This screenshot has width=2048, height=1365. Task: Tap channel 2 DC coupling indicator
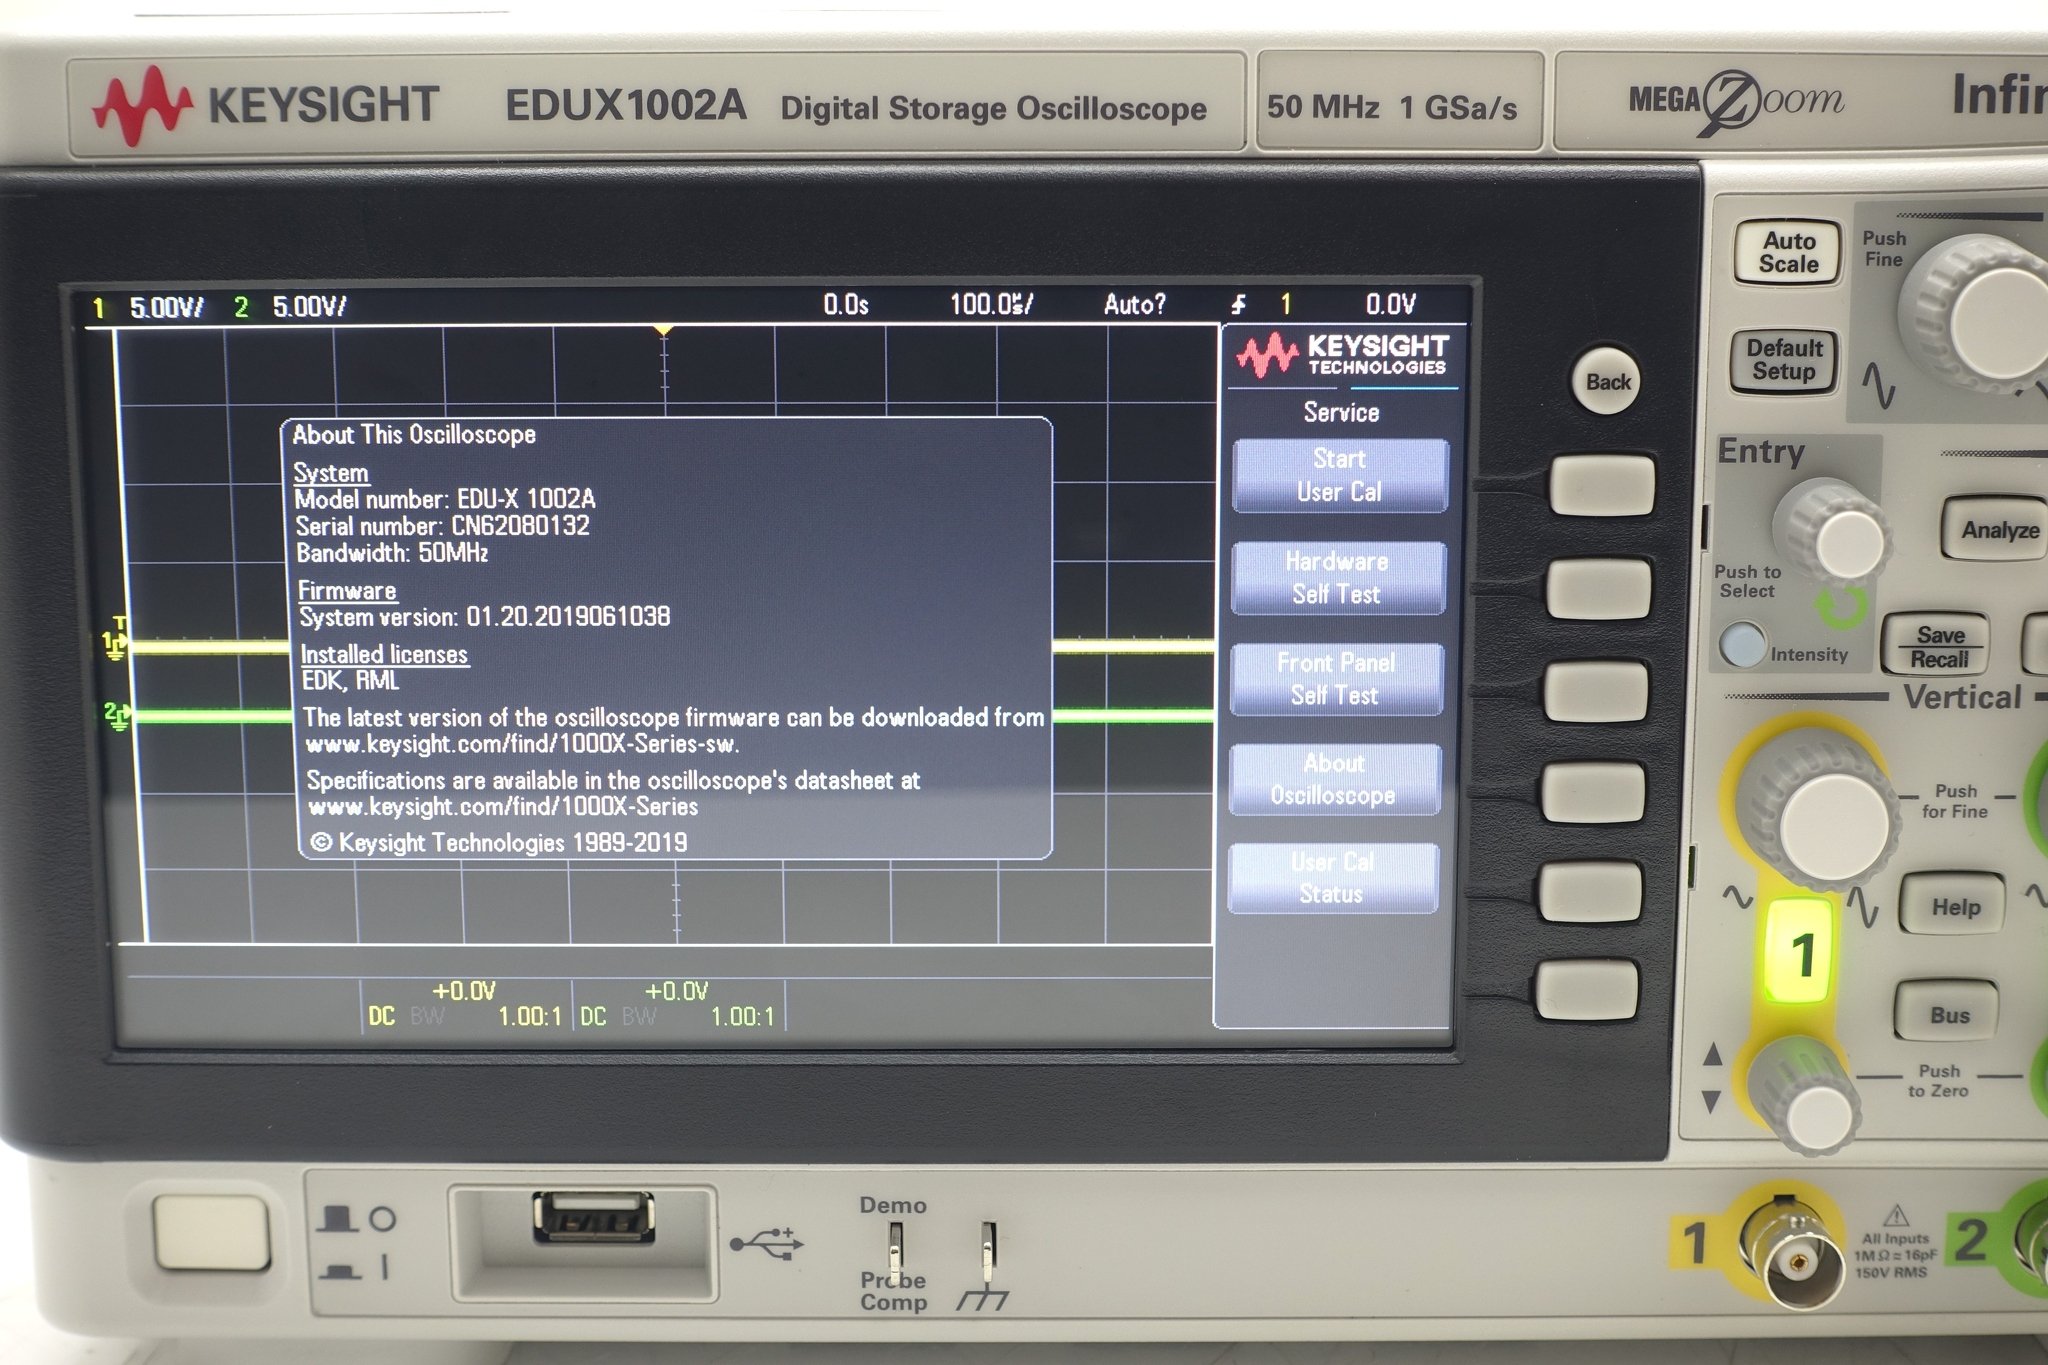pos(593,1017)
